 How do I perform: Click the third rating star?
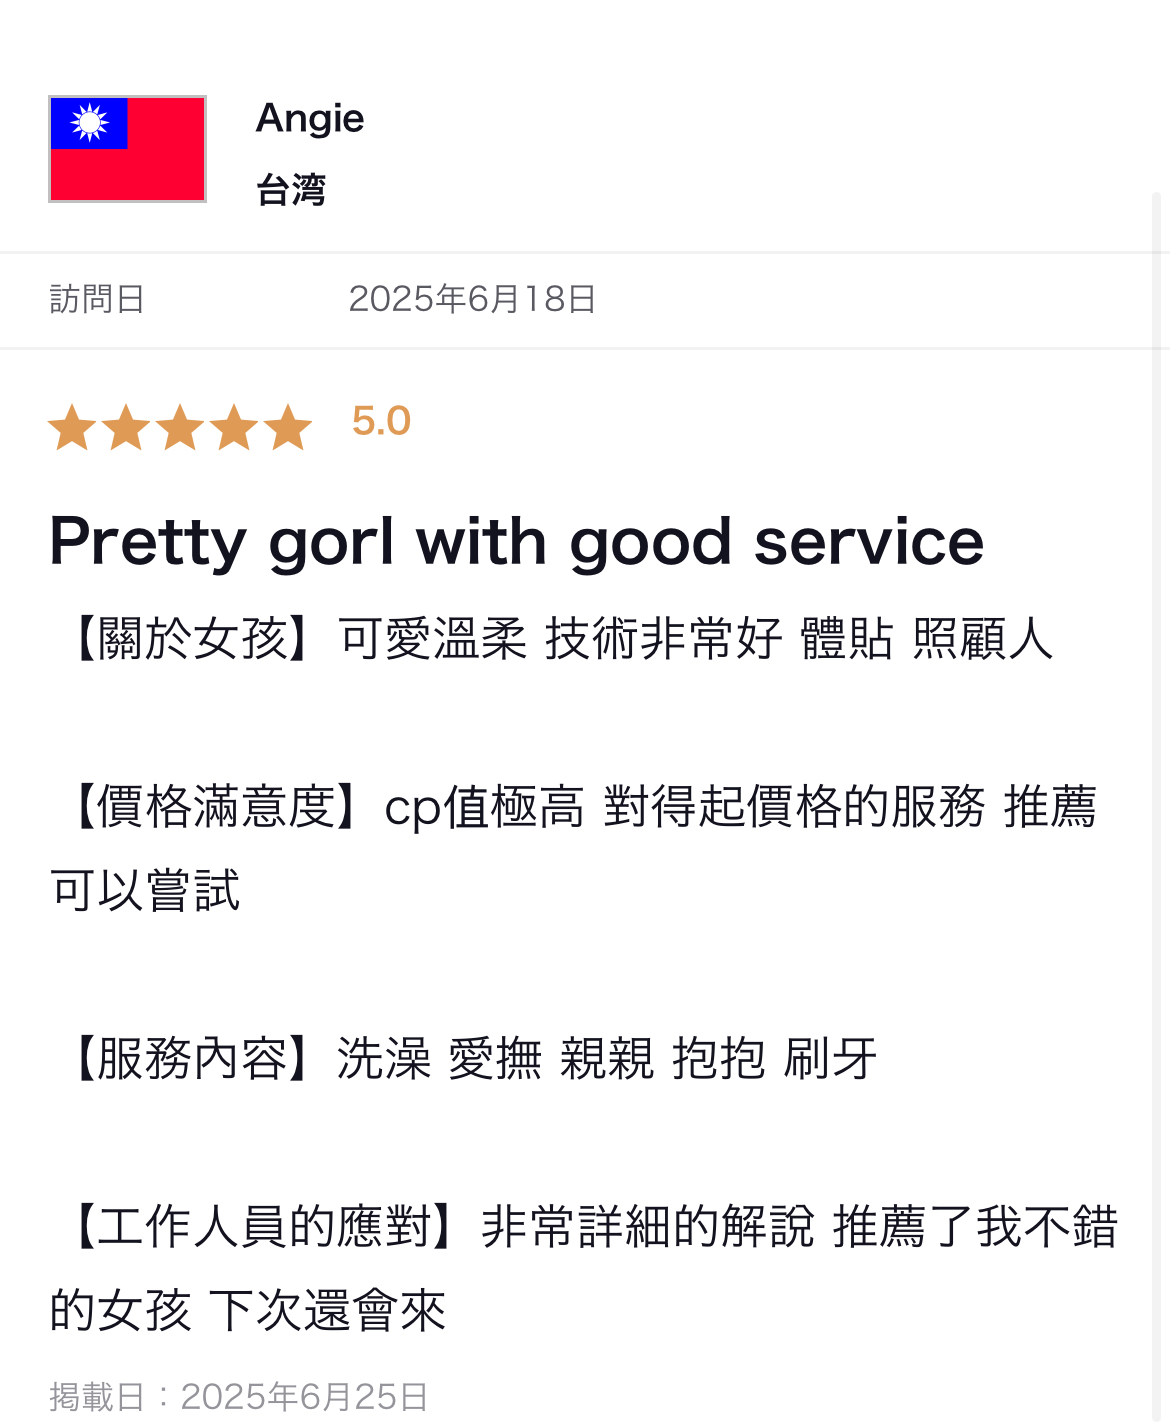tap(180, 427)
